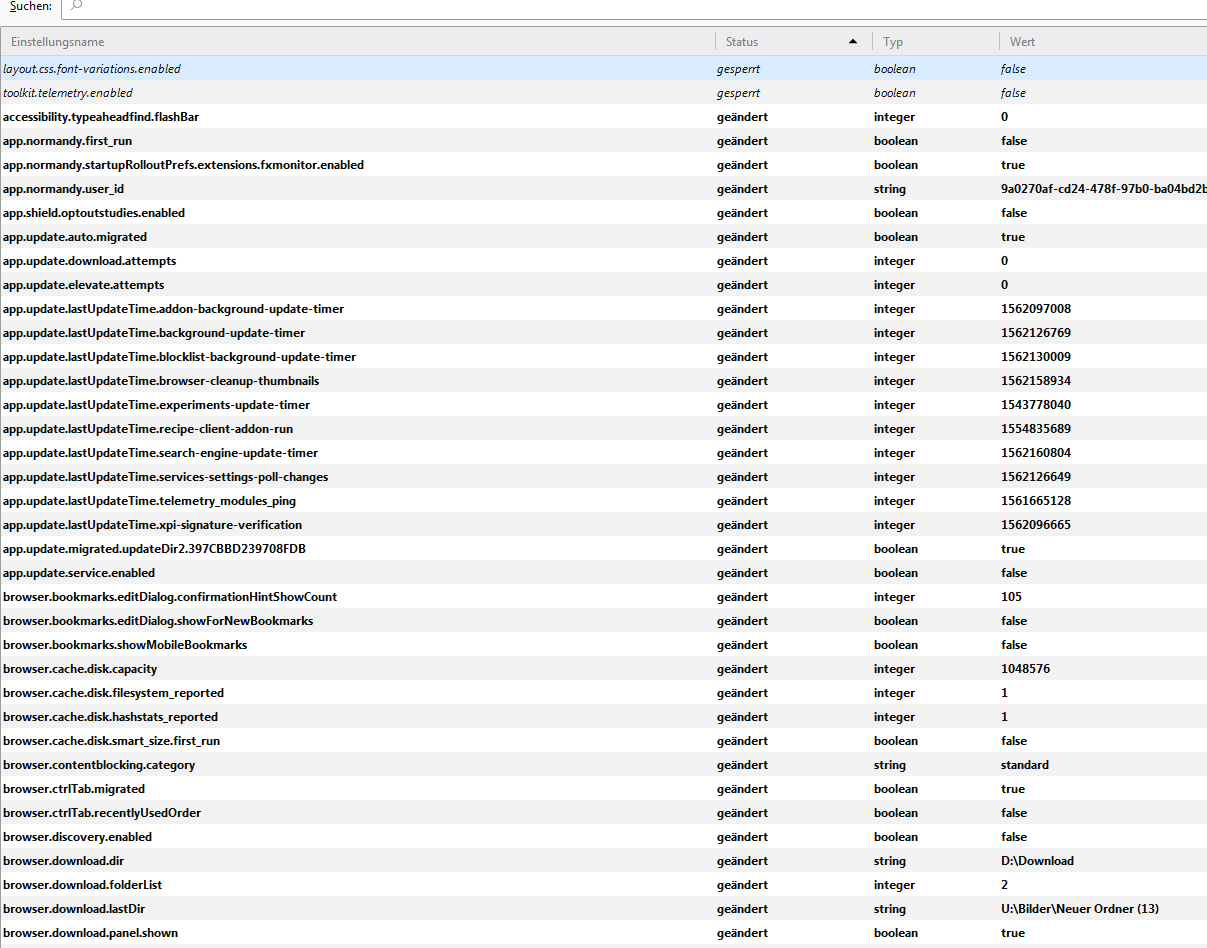Viewport: 1207px width, 948px height.
Task: Click the app.normandy.first_run preference
Action: coord(67,141)
